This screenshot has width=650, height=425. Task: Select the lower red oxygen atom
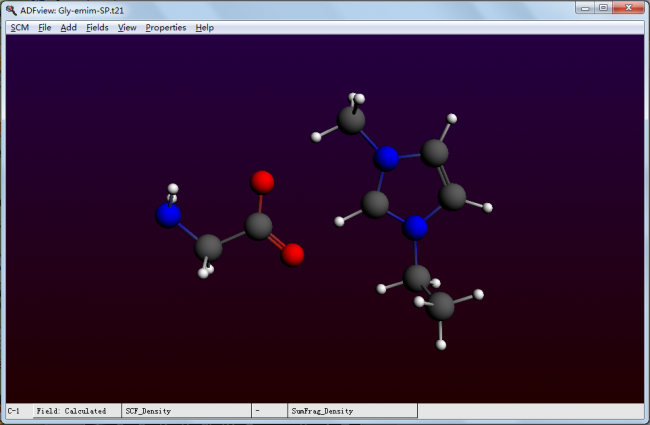(x=292, y=255)
